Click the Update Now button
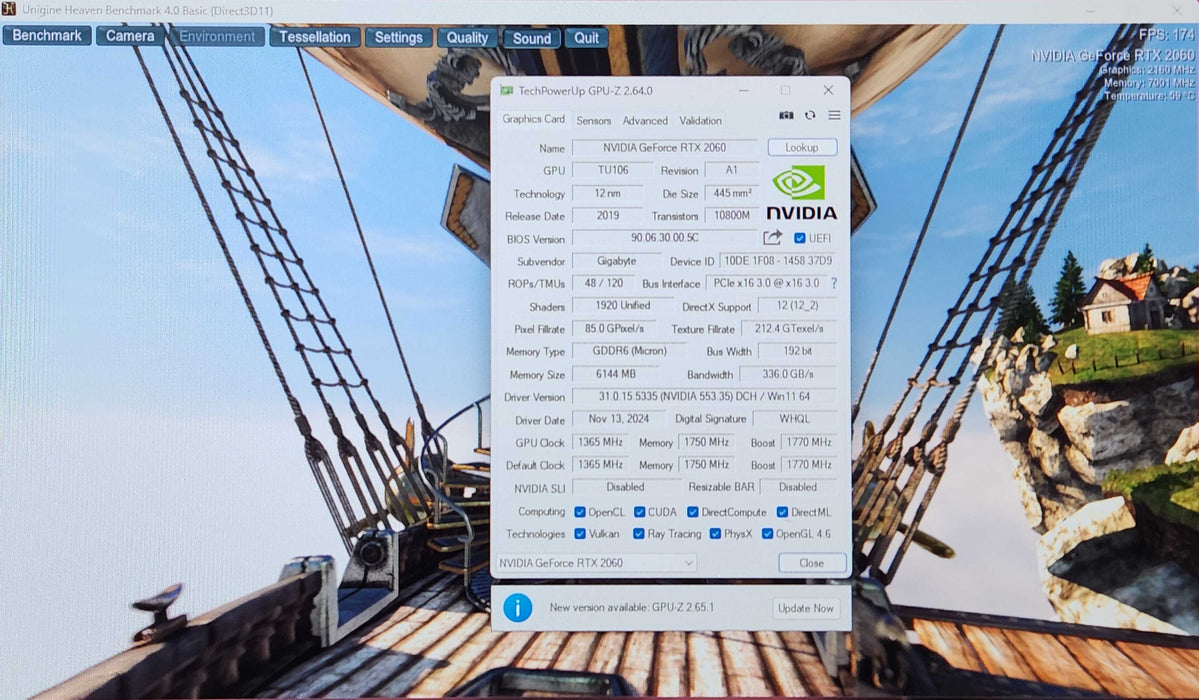The image size is (1199, 700). [805, 608]
